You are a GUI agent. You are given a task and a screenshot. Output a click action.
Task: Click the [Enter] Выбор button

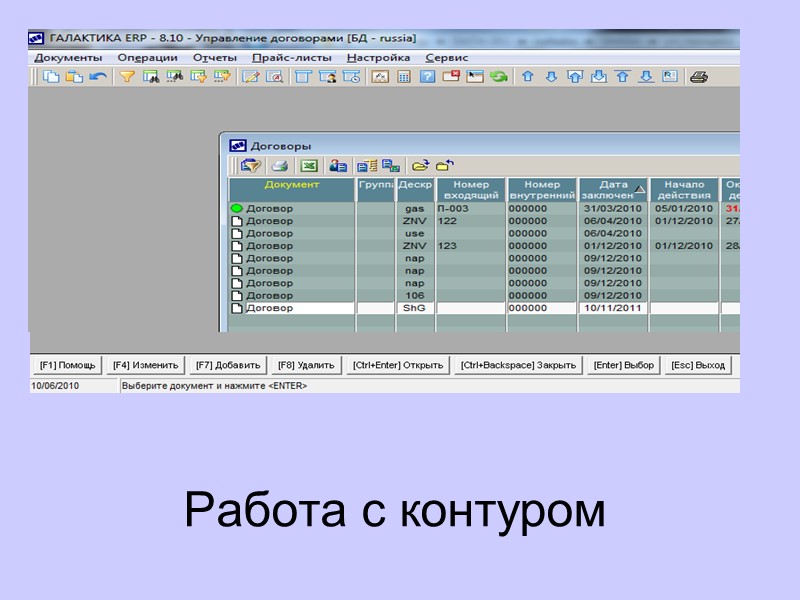click(x=623, y=365)
